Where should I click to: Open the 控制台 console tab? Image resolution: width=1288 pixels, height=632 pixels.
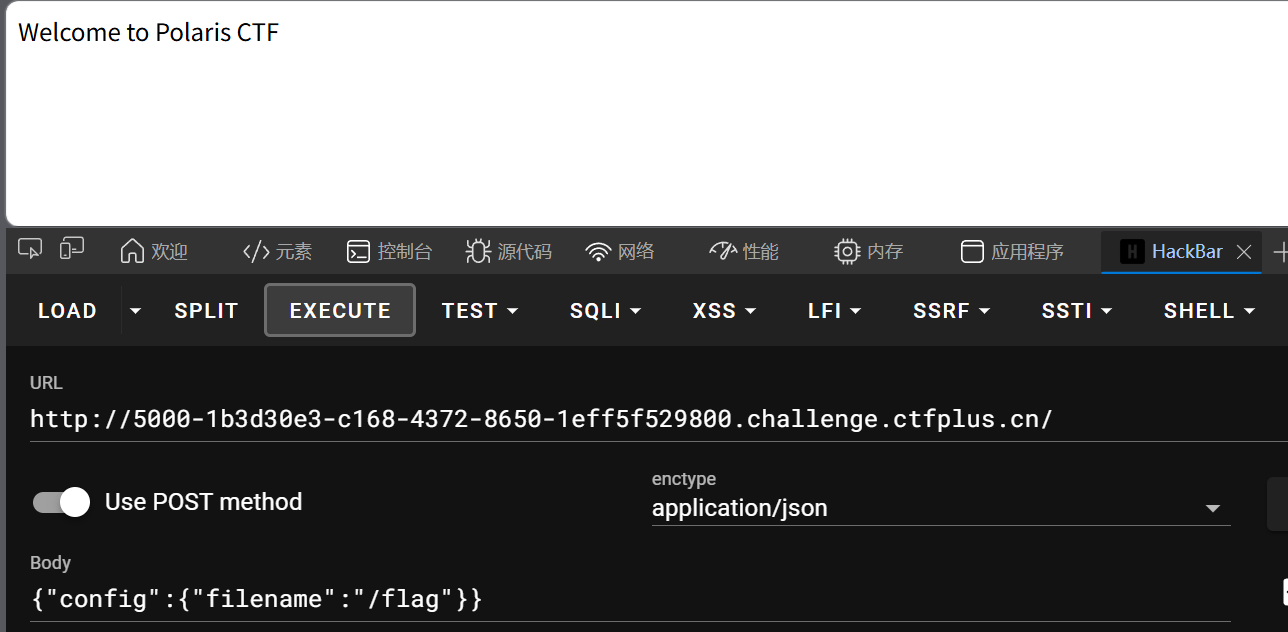pyautogui.click(x=389, y=252)
